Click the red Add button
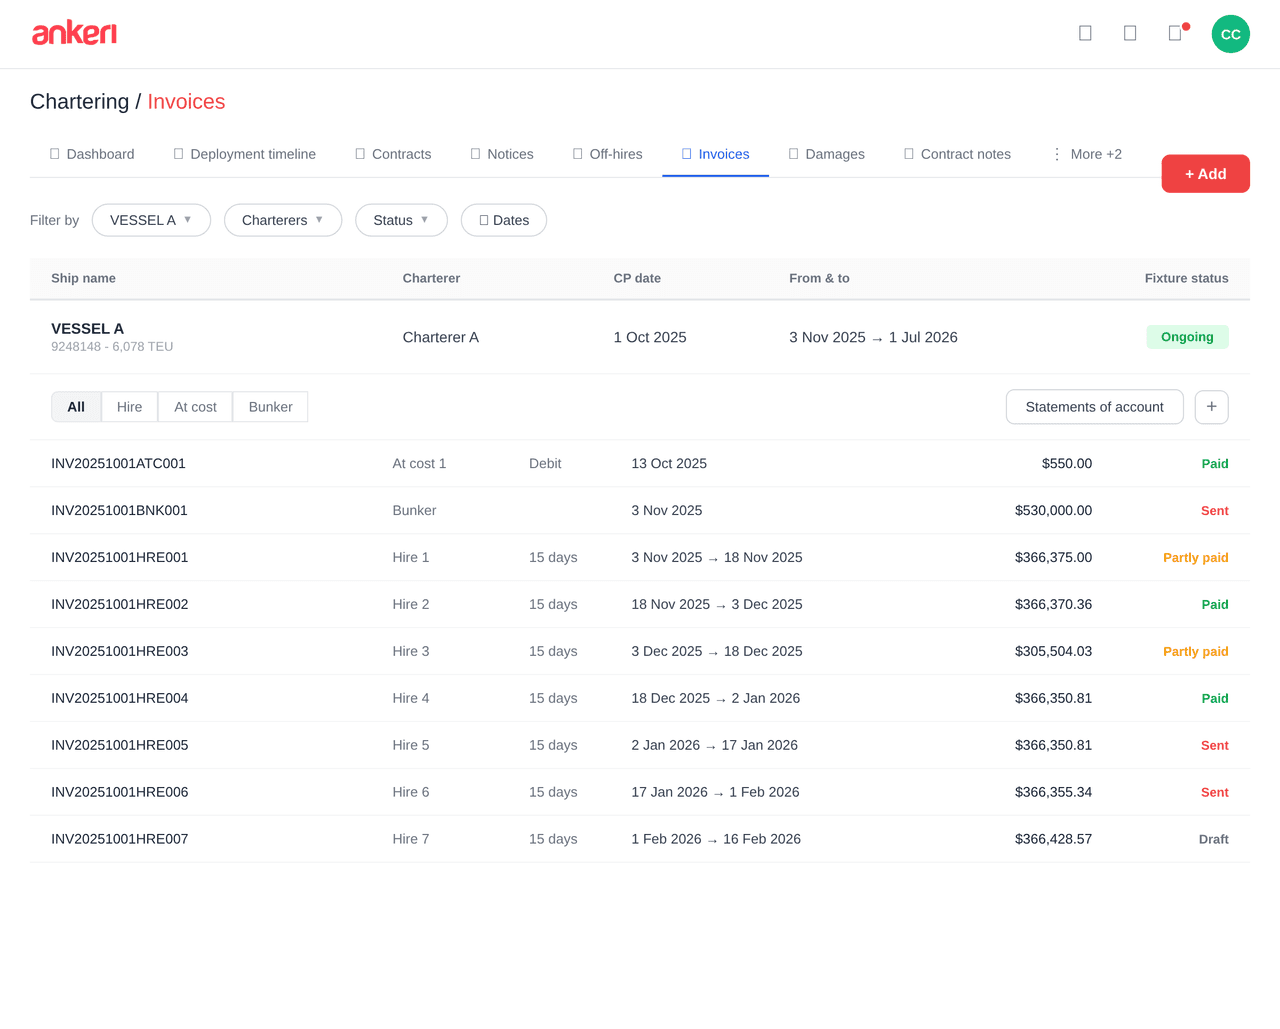Image resolution: width=1280 pixels, height=1029 pixels. coord(1205,173)
